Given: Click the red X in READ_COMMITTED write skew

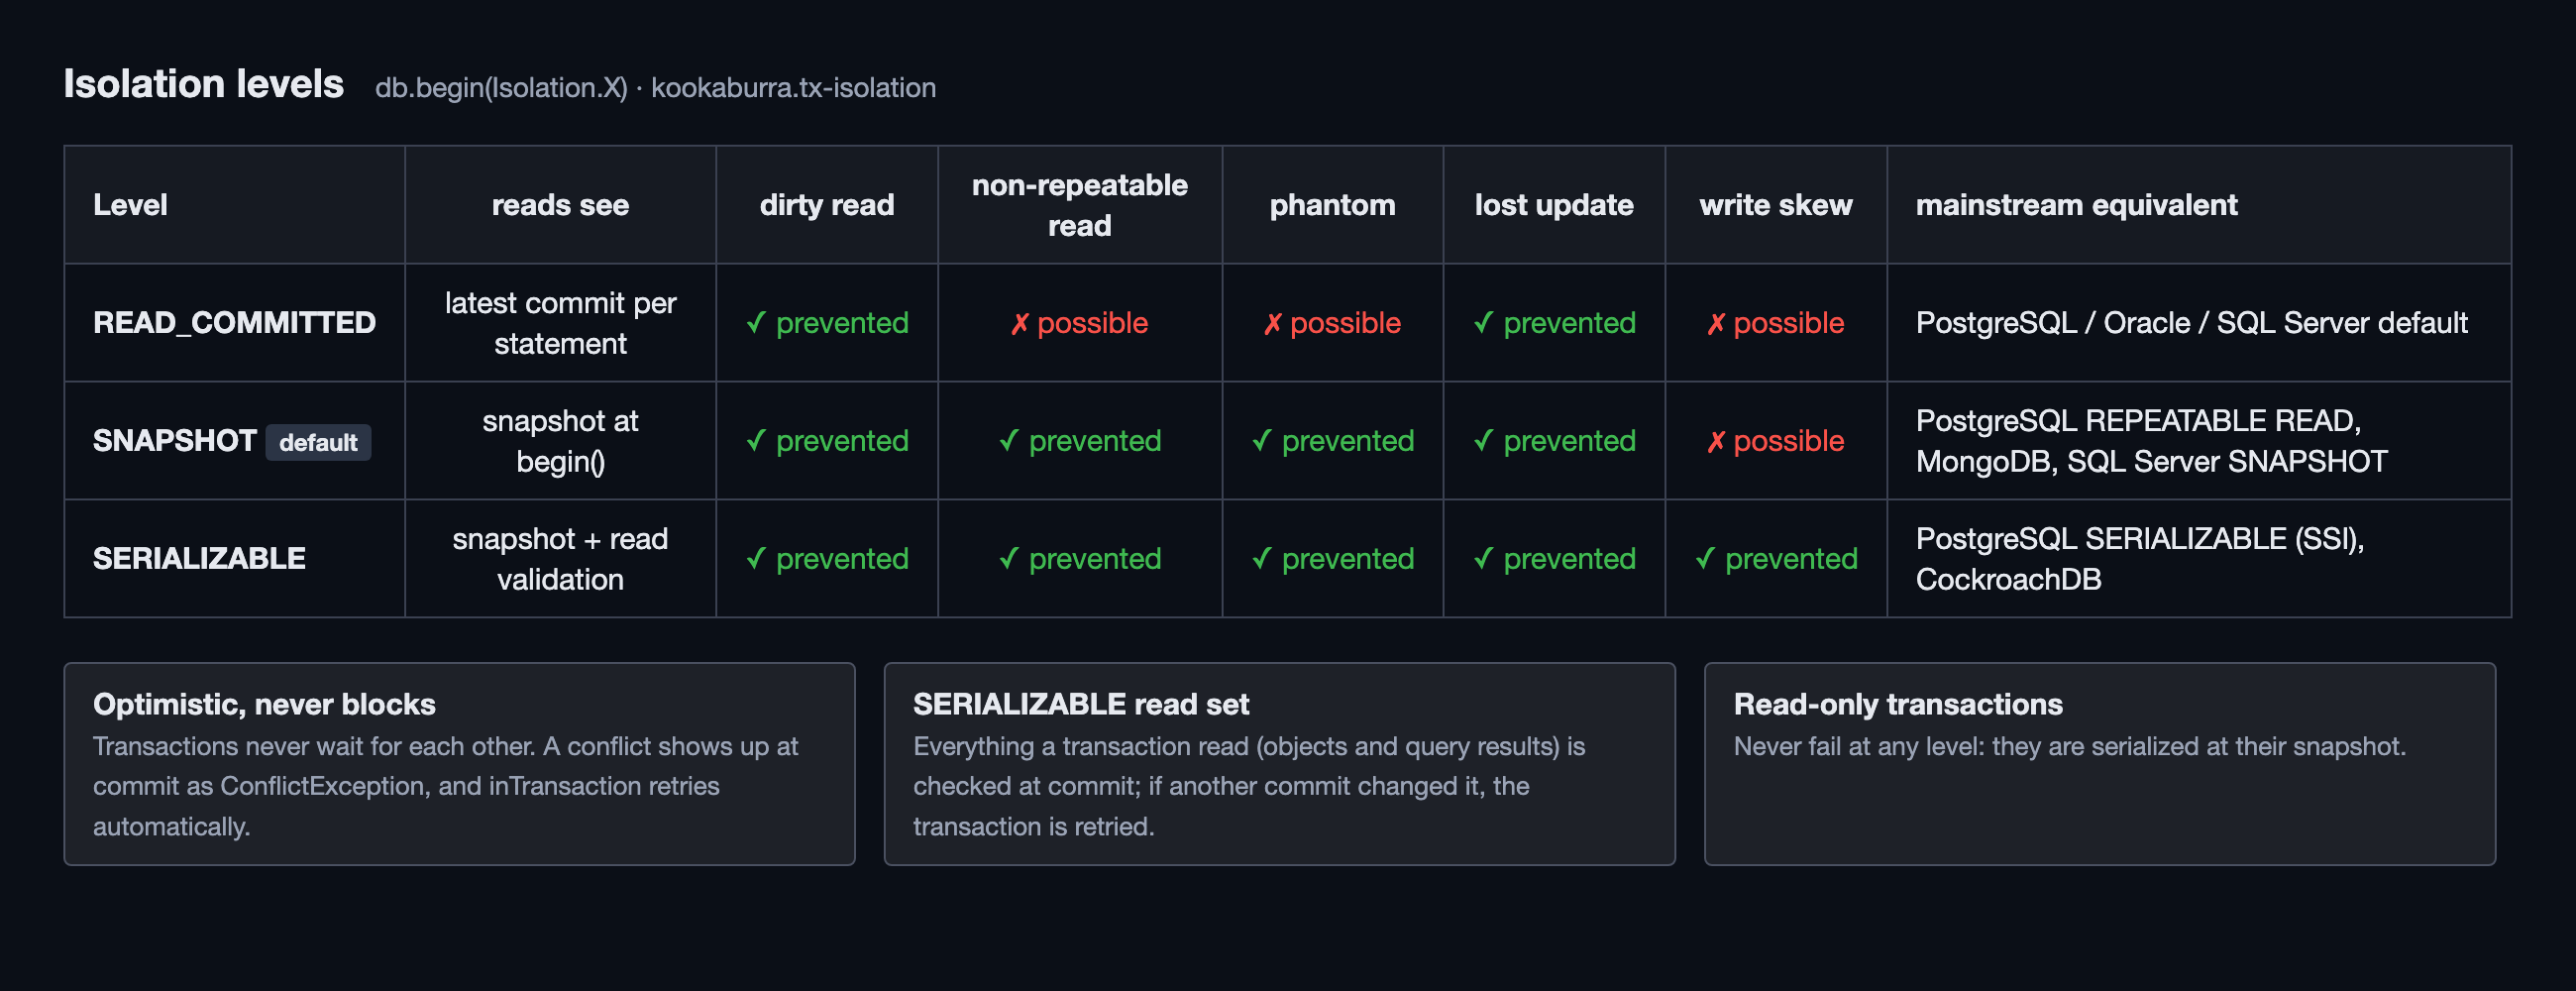Looking at the screenshot, I should pos(1716,324).
